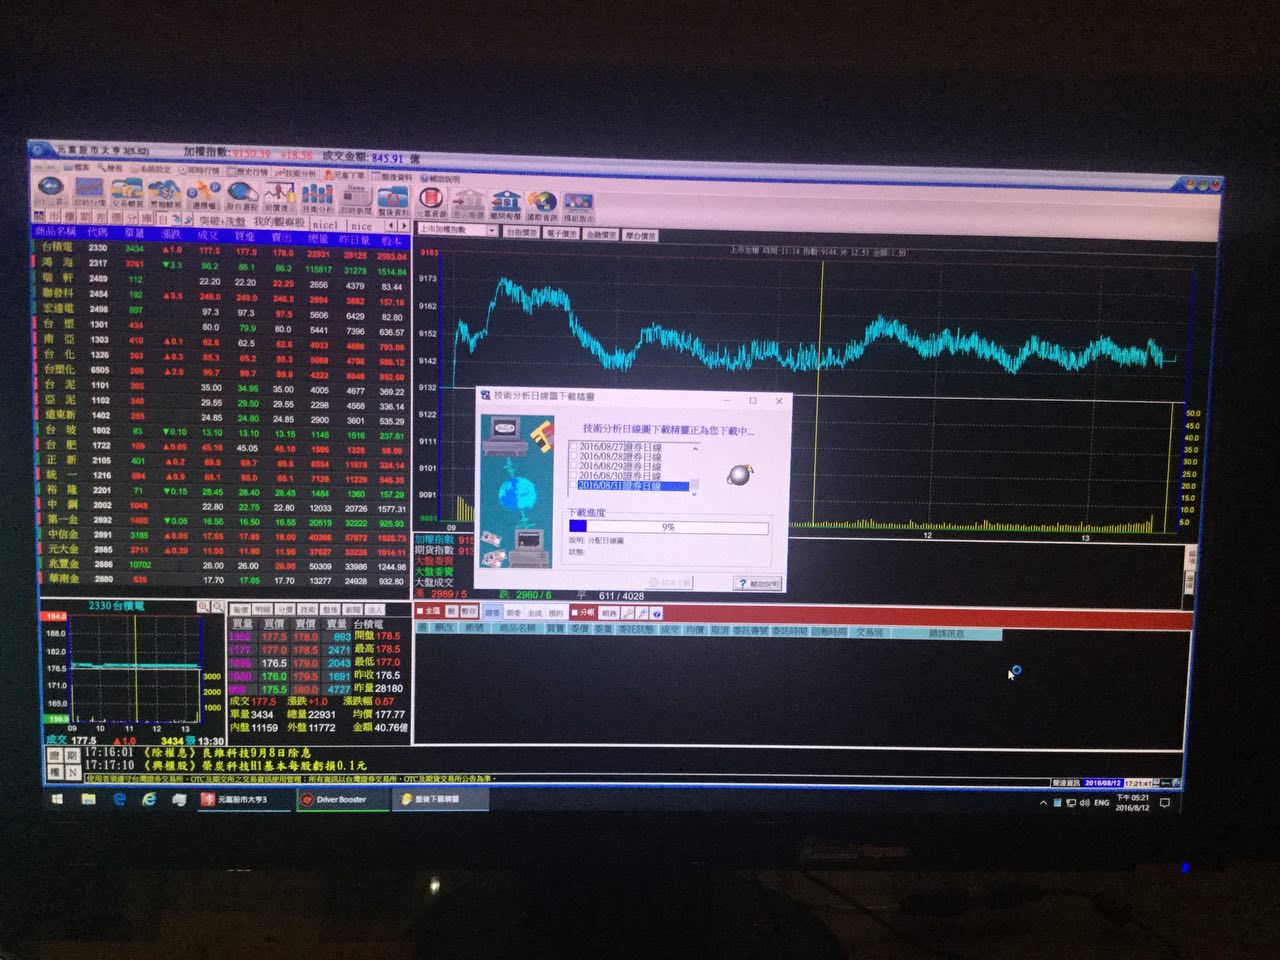Screen dimensions: 1280x960
Task: Open the 即時新聞 news icon
Action: 355,199
